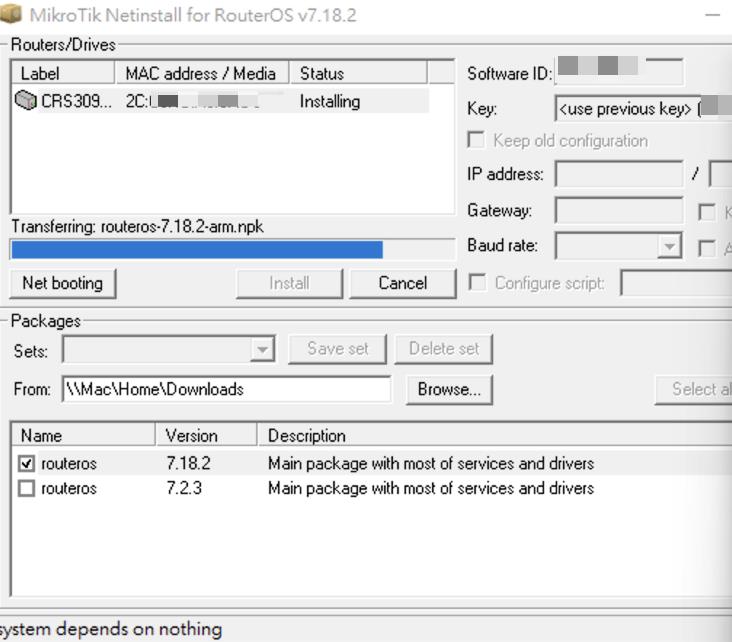The image size is (732, 642).
Task: Cancel the current installation
Action: tap(403, 283)
